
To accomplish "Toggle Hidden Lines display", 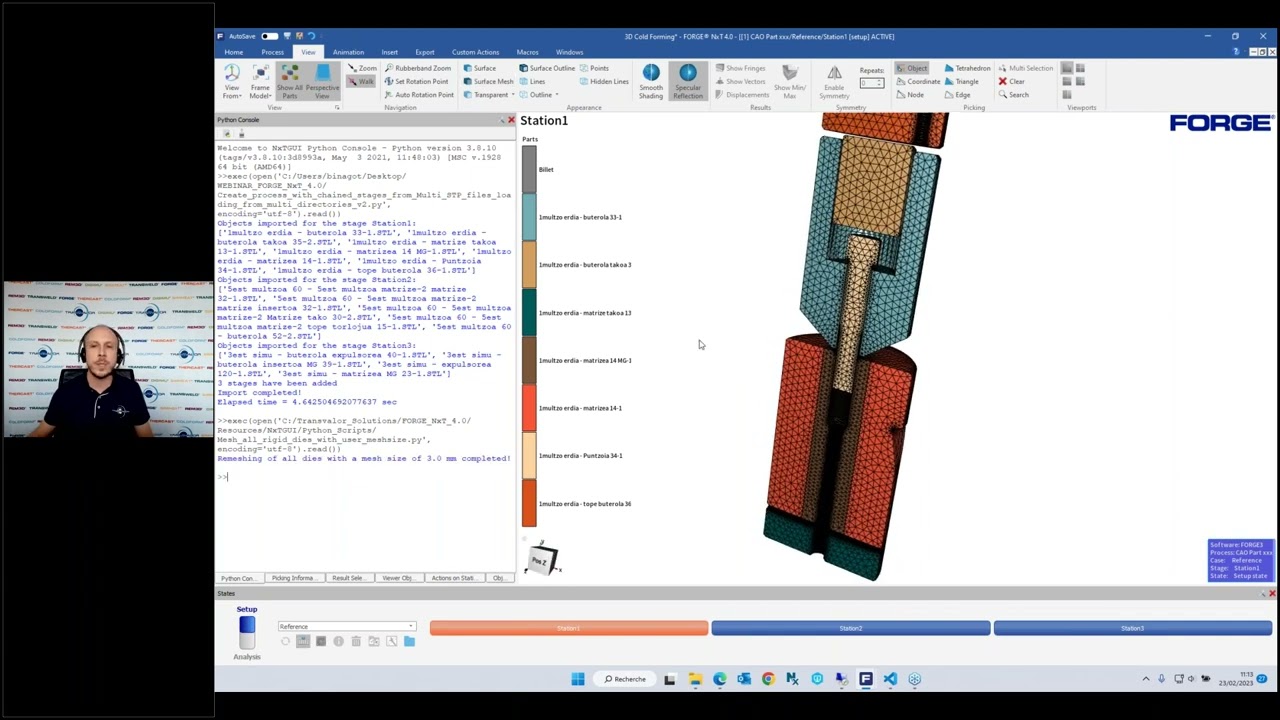I will point(603,81).
